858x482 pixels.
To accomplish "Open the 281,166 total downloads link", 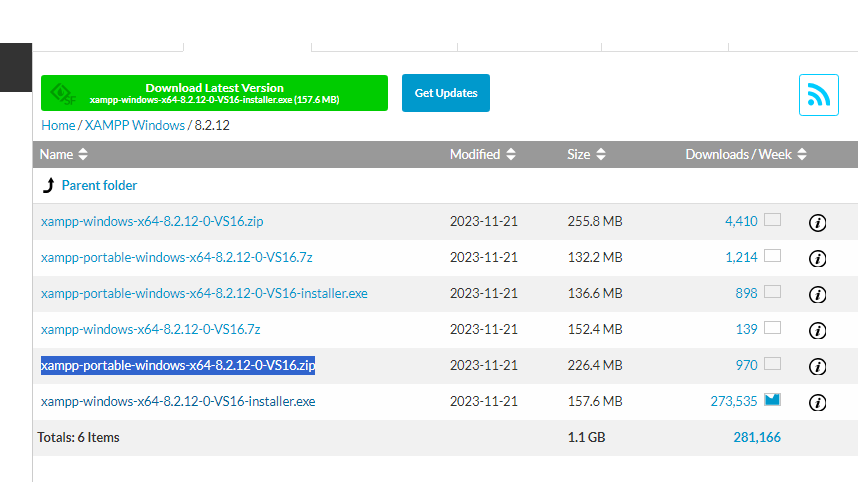I will coord(757,437).
